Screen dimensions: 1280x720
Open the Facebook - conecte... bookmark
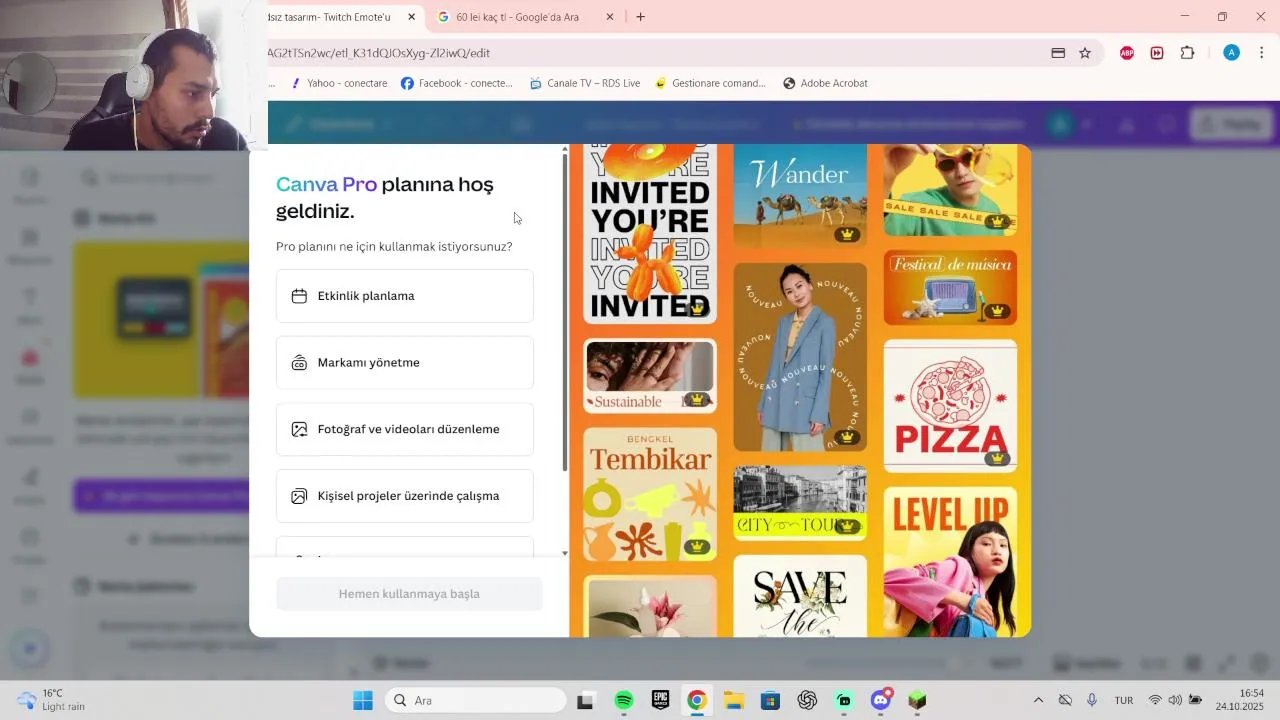click(456, 83)
